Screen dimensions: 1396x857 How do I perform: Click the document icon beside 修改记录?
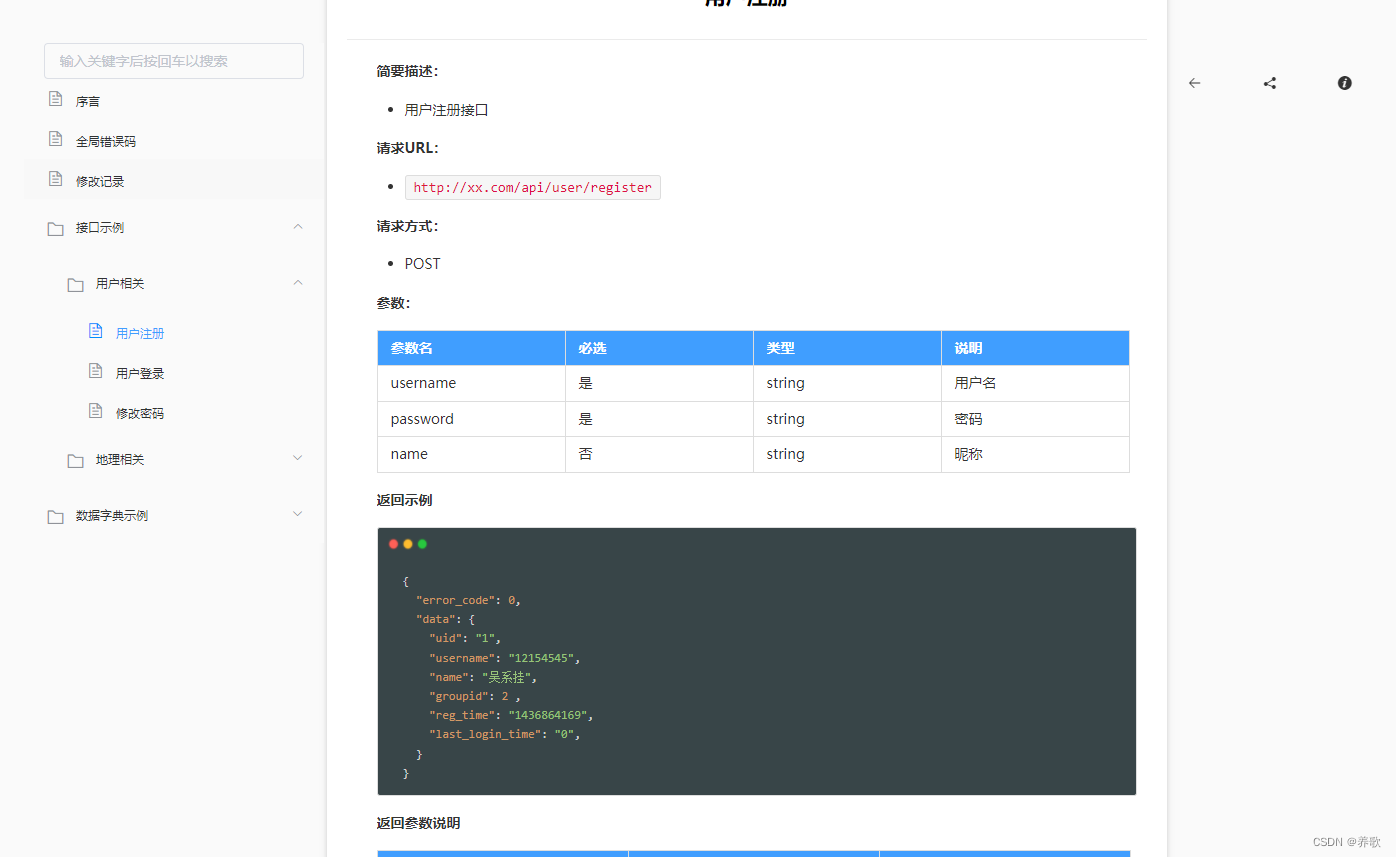click(x=56, y=179)
